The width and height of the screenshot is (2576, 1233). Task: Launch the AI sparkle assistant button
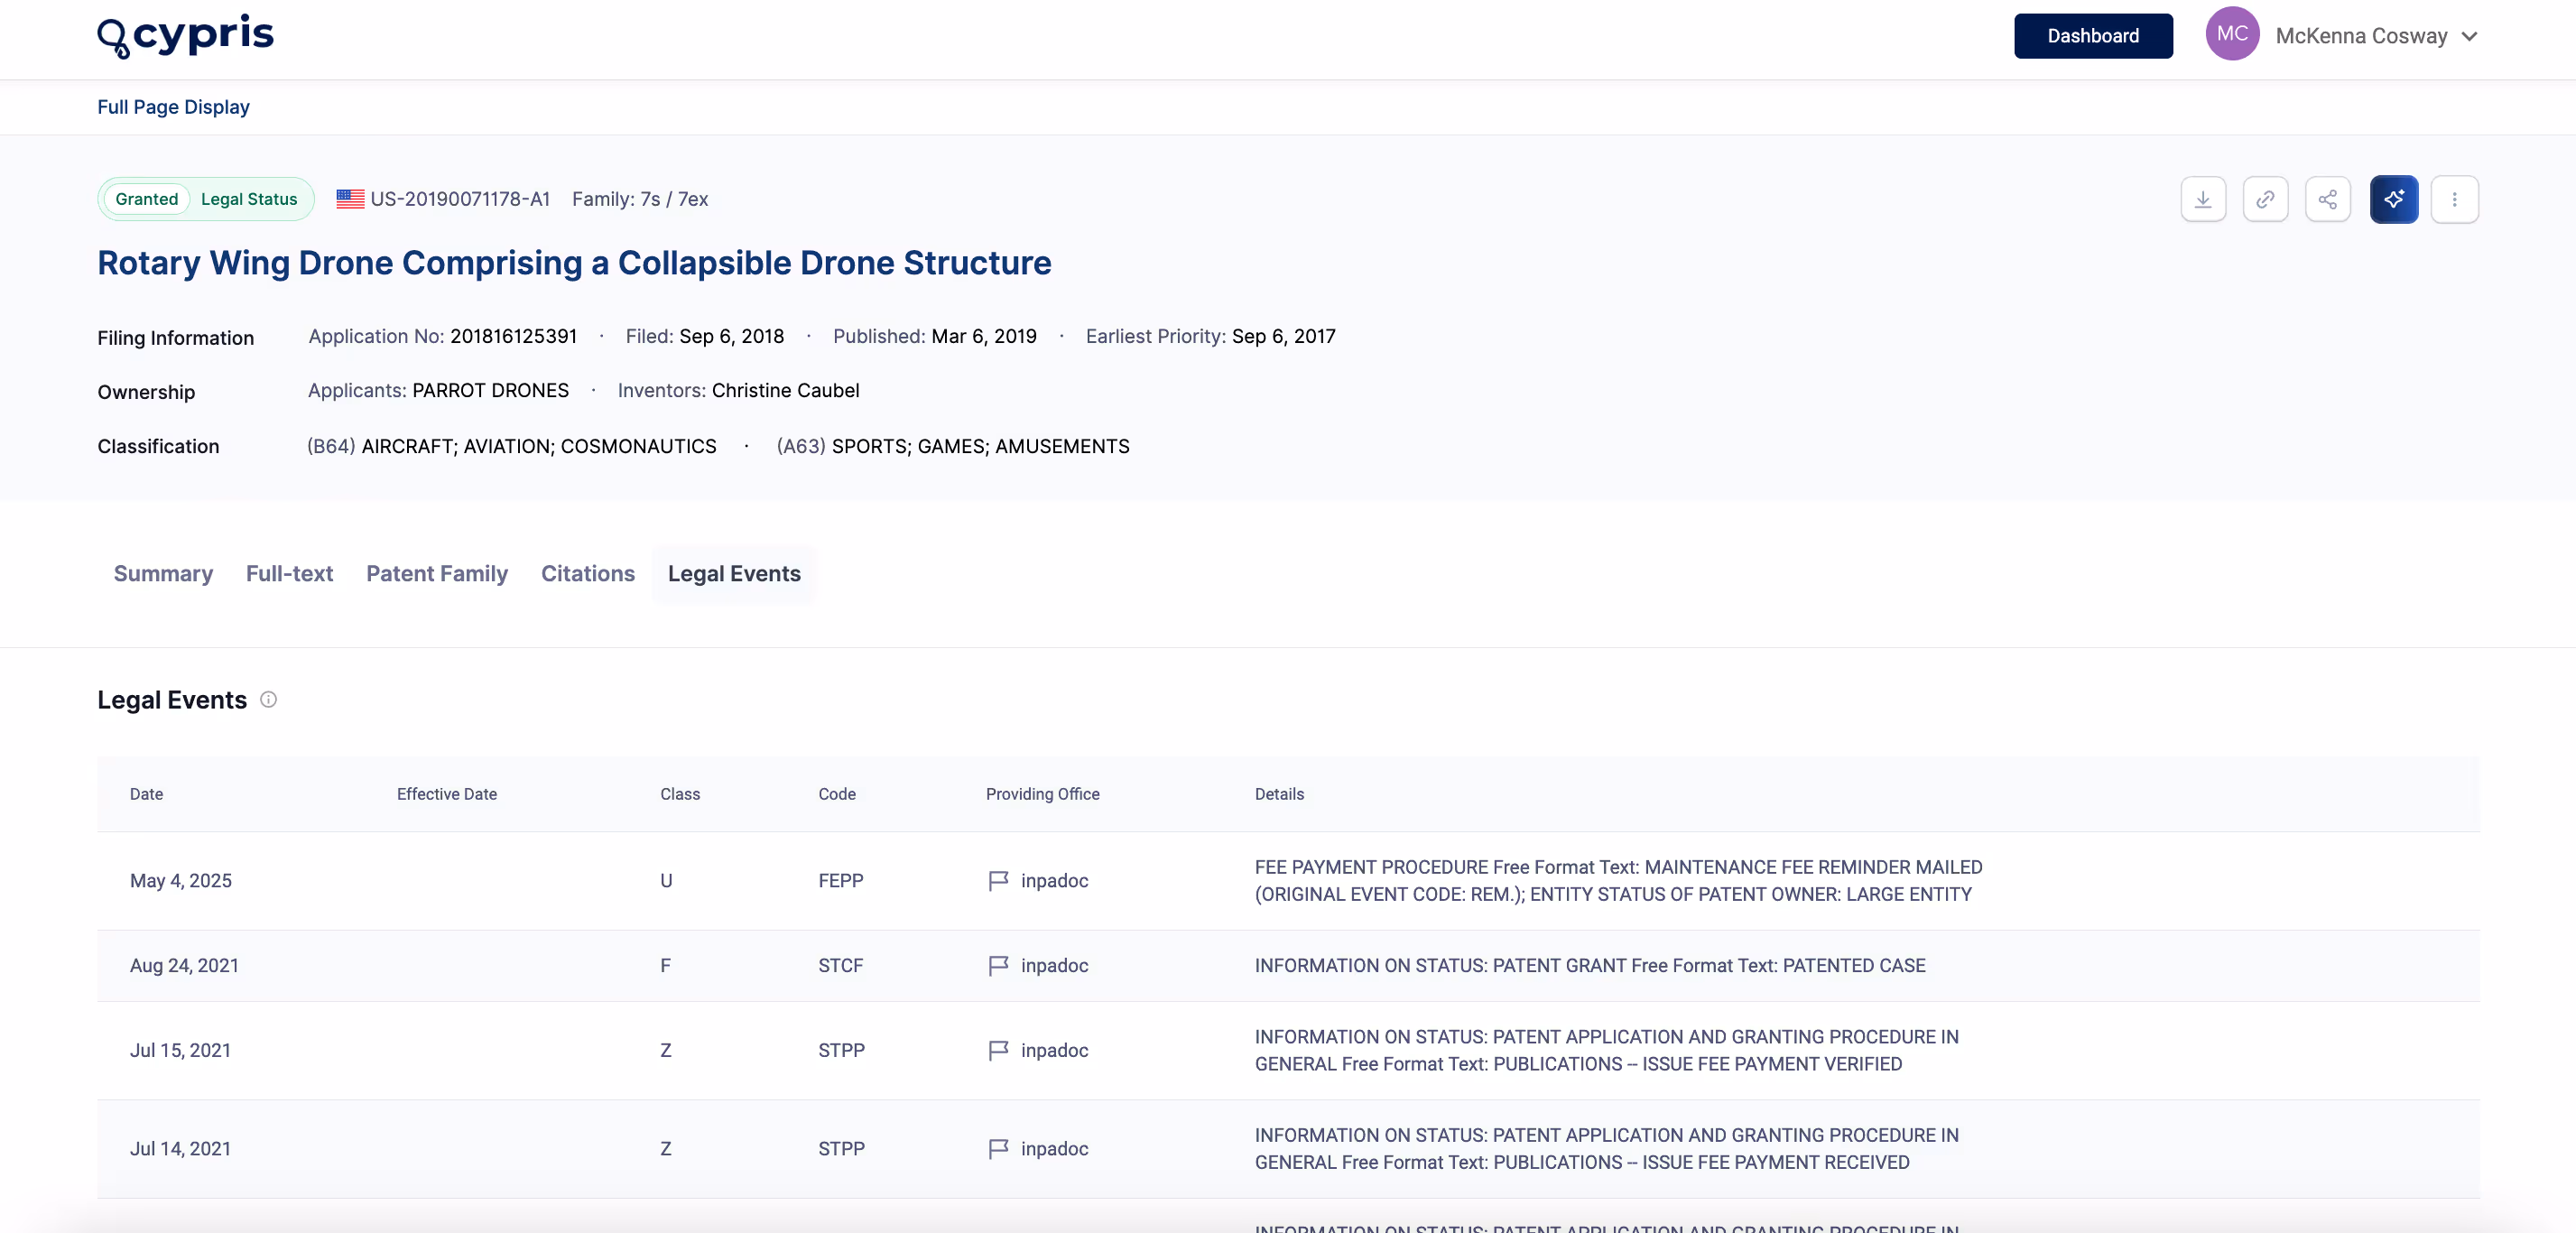coord(2394,199)
